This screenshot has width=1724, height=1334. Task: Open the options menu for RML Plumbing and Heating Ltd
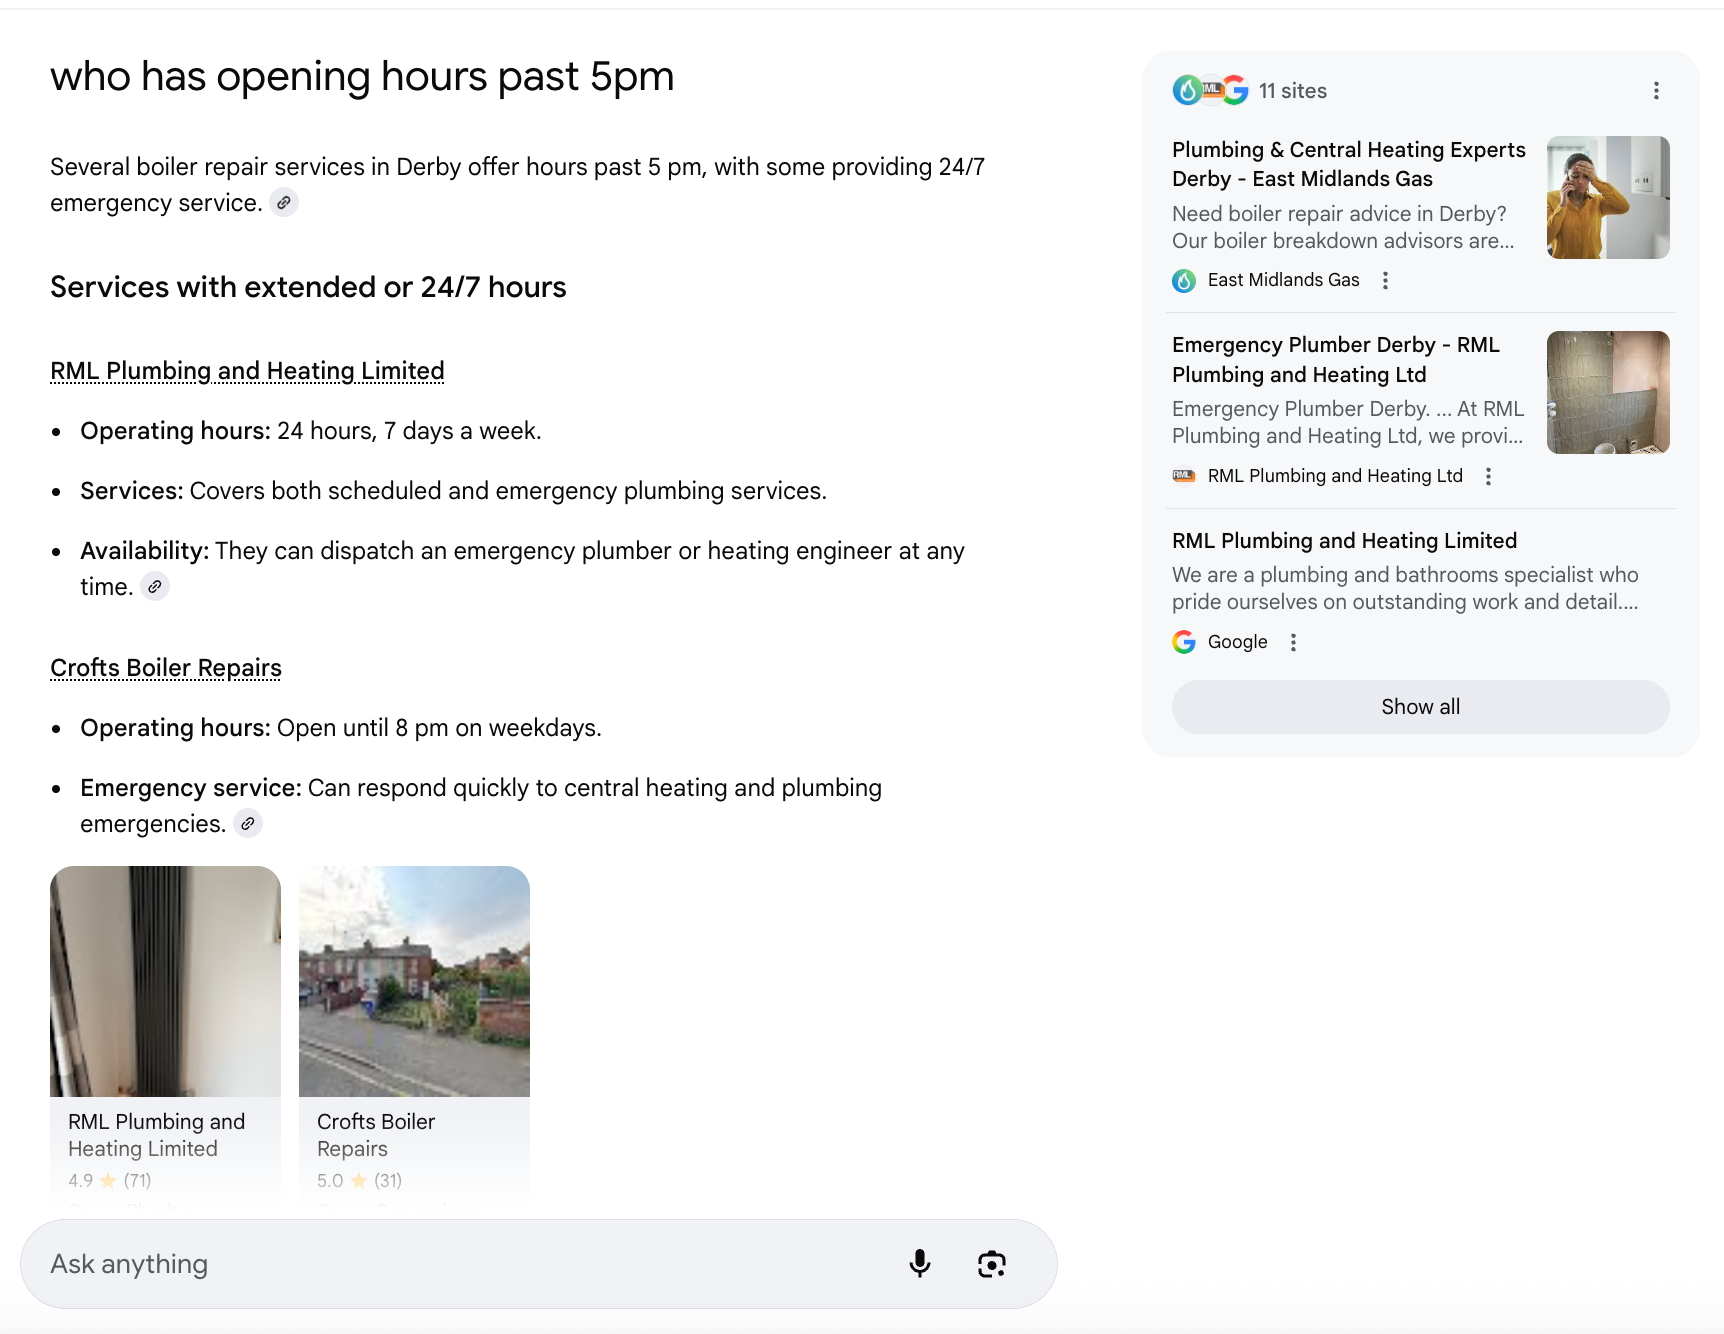pyautogui.click(x=1488, y=477)
